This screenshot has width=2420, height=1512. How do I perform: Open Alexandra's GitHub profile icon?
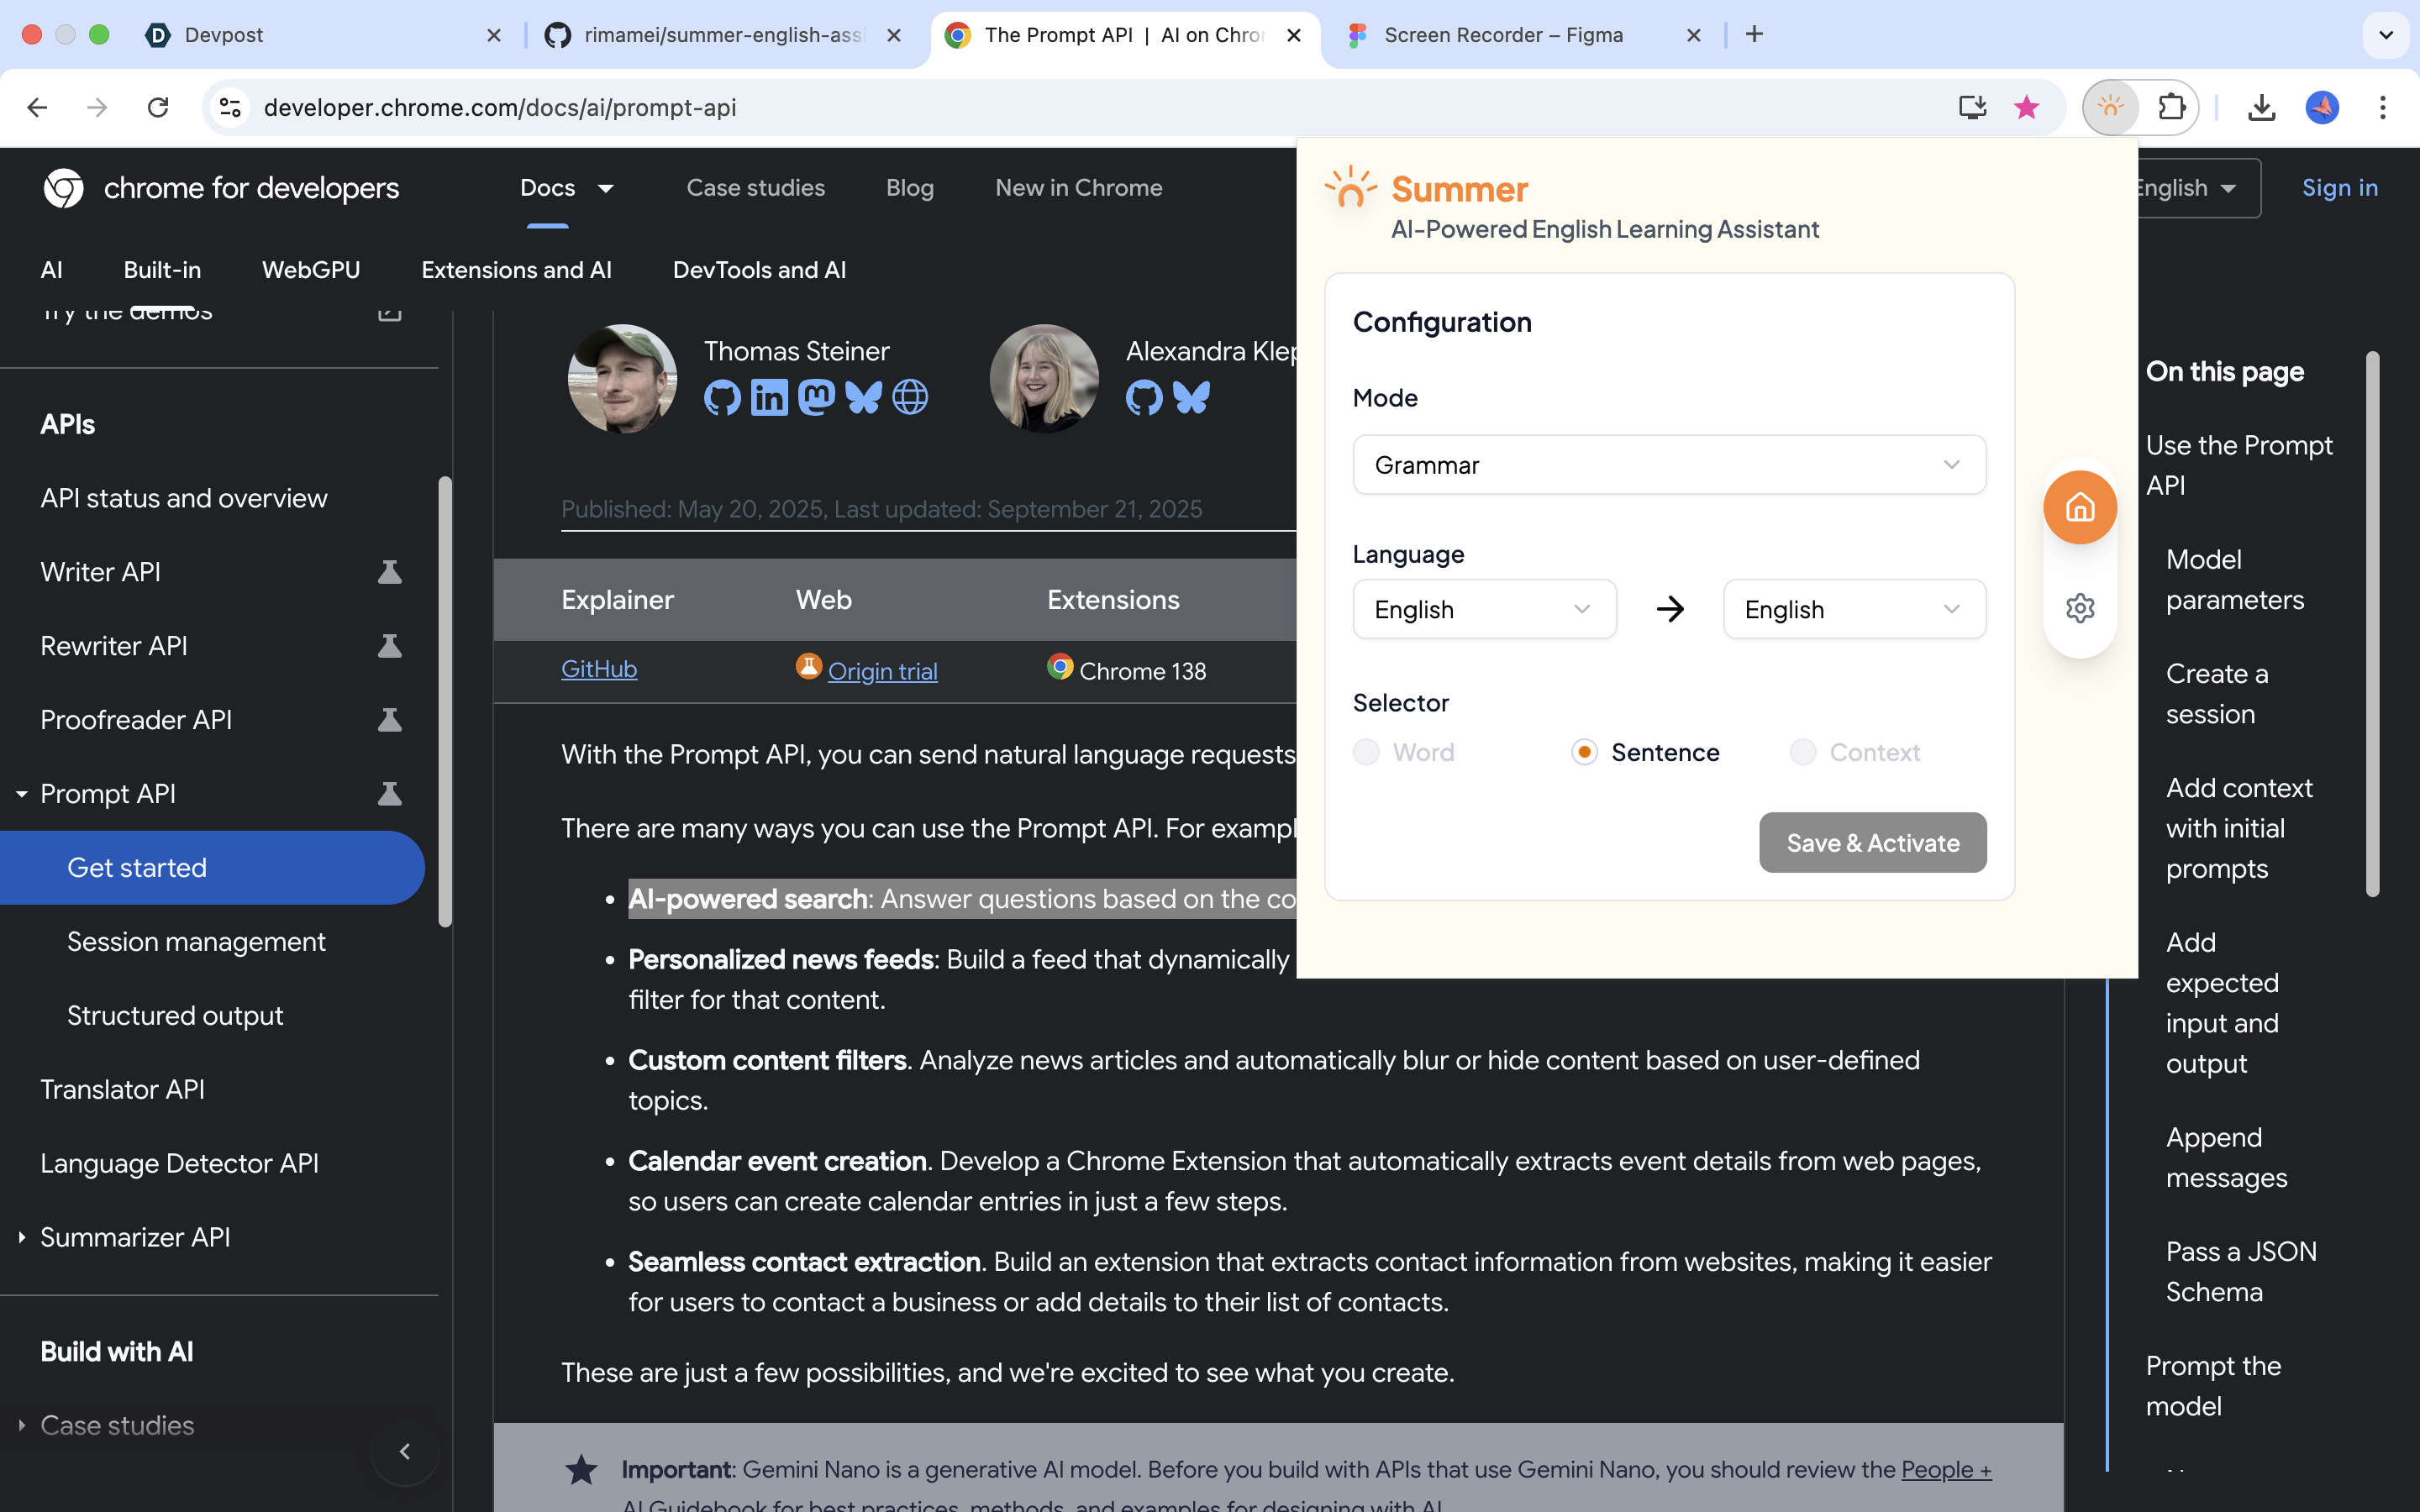click(1144, 398)
